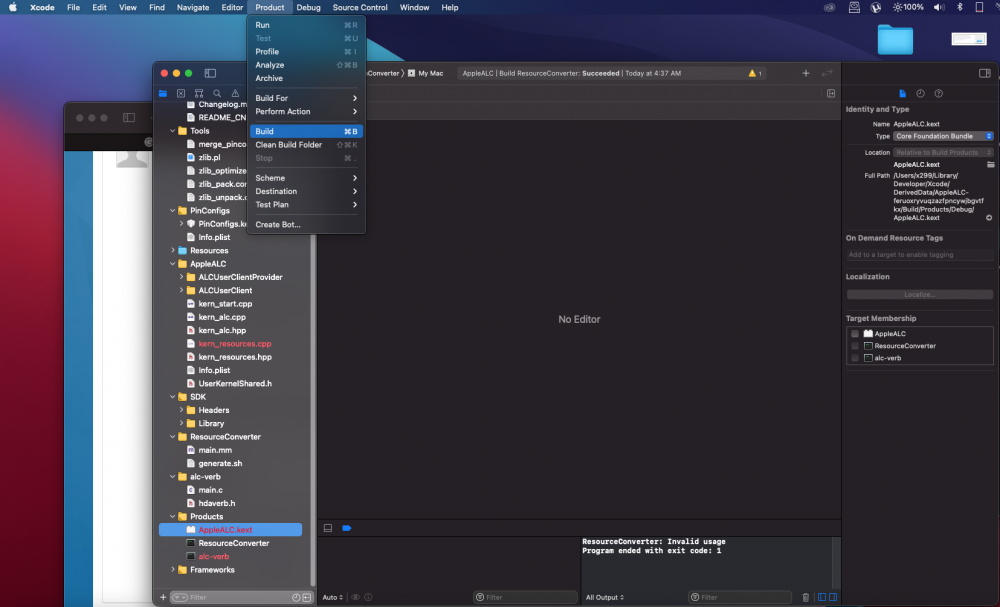The image size is (1000, 607).
Task: Open Source Control menu in menu bar
Action: click(360, 8)
